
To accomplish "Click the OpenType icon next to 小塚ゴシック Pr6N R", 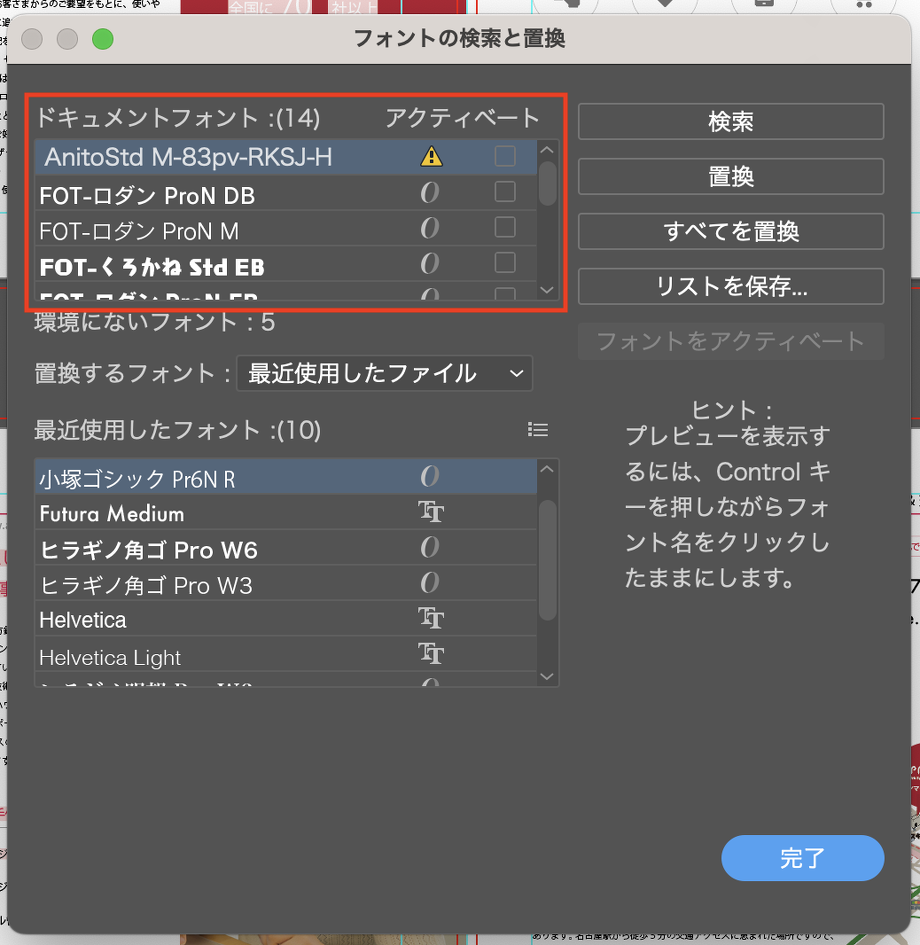I will [430, 478].
